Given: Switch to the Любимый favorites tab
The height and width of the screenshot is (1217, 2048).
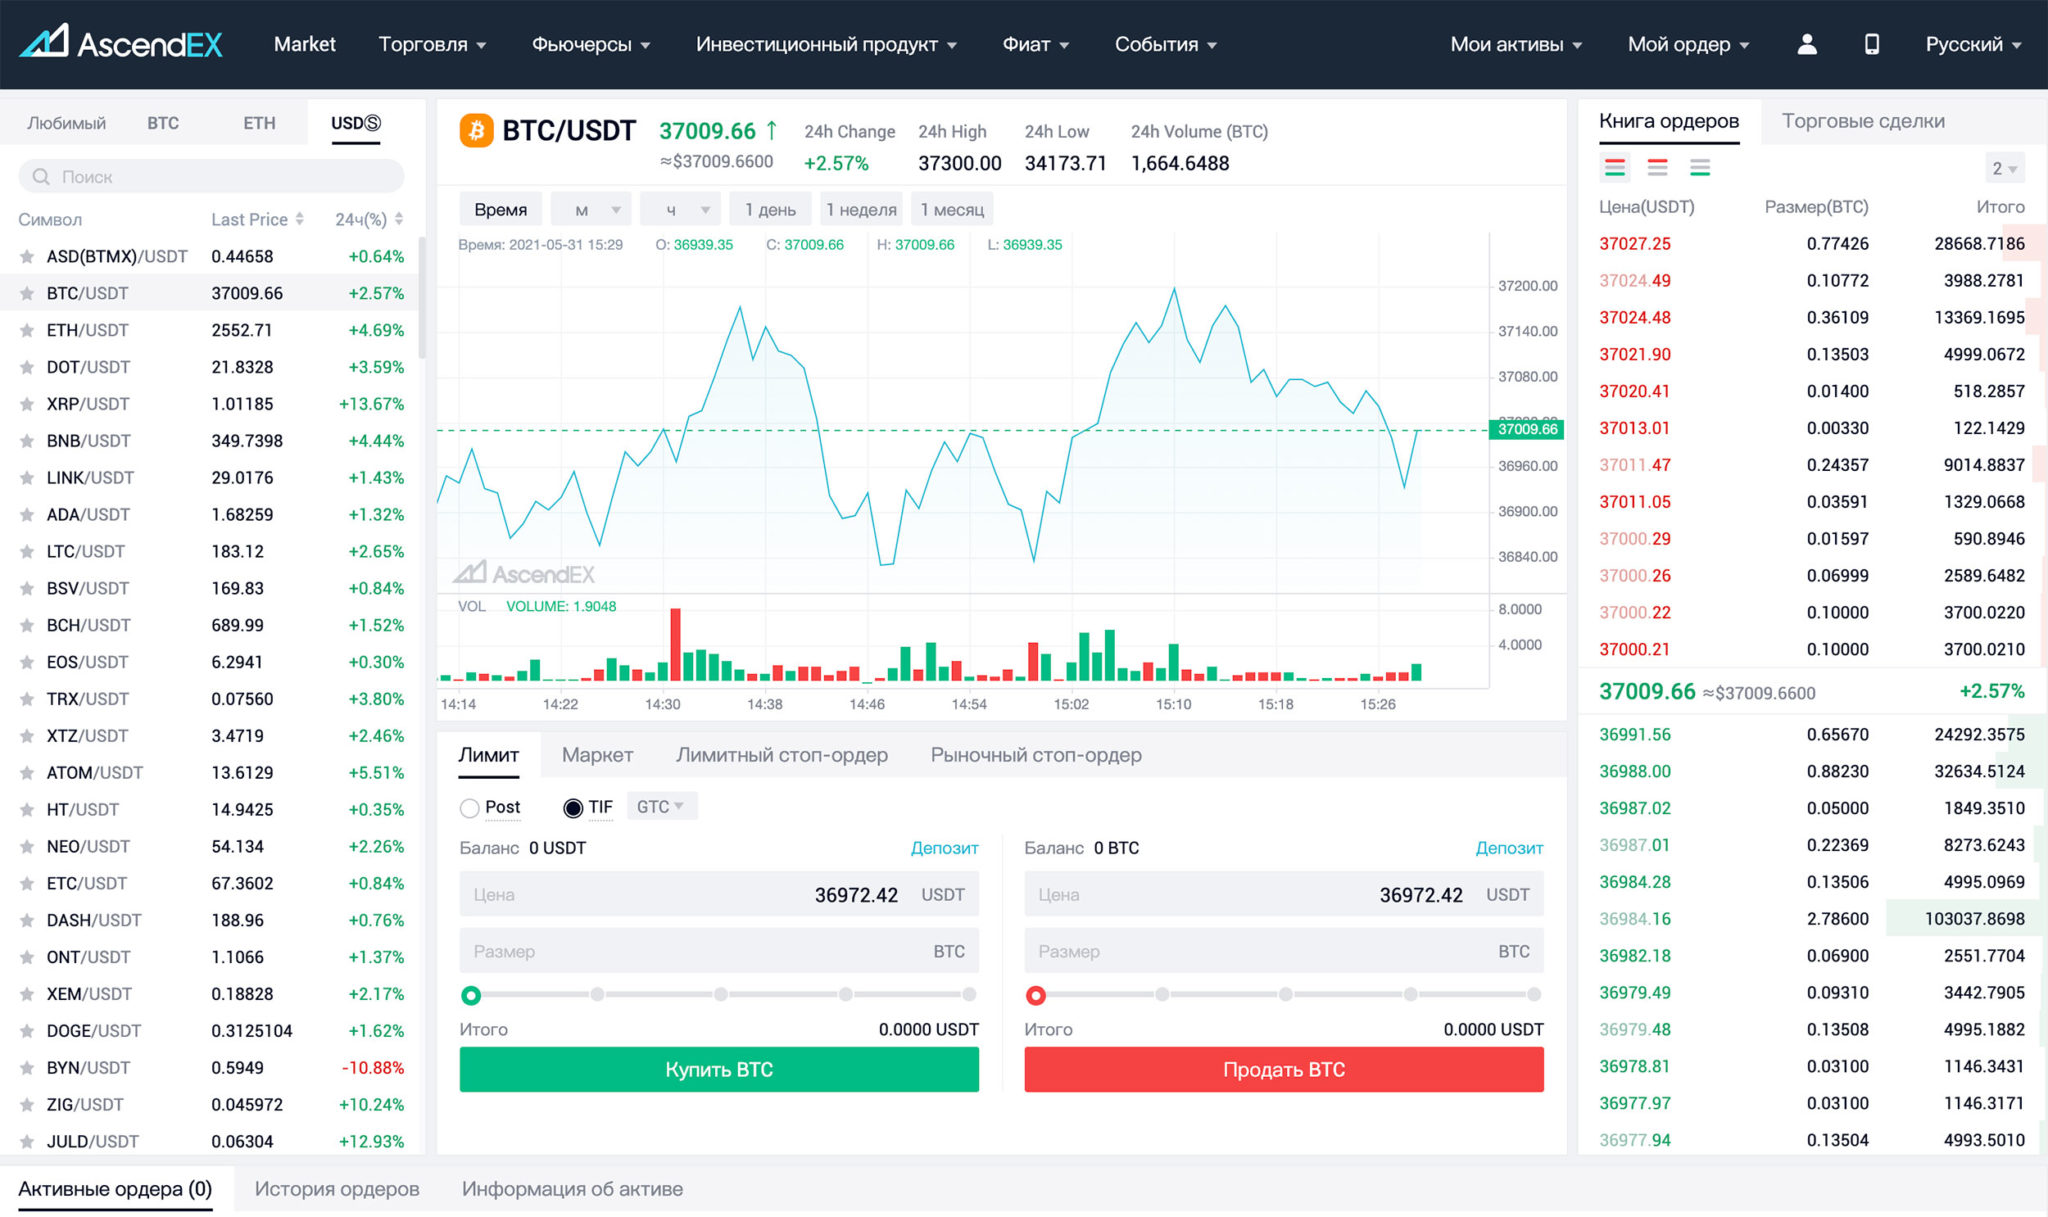Looking at the screenshot, I should point(66,123).
